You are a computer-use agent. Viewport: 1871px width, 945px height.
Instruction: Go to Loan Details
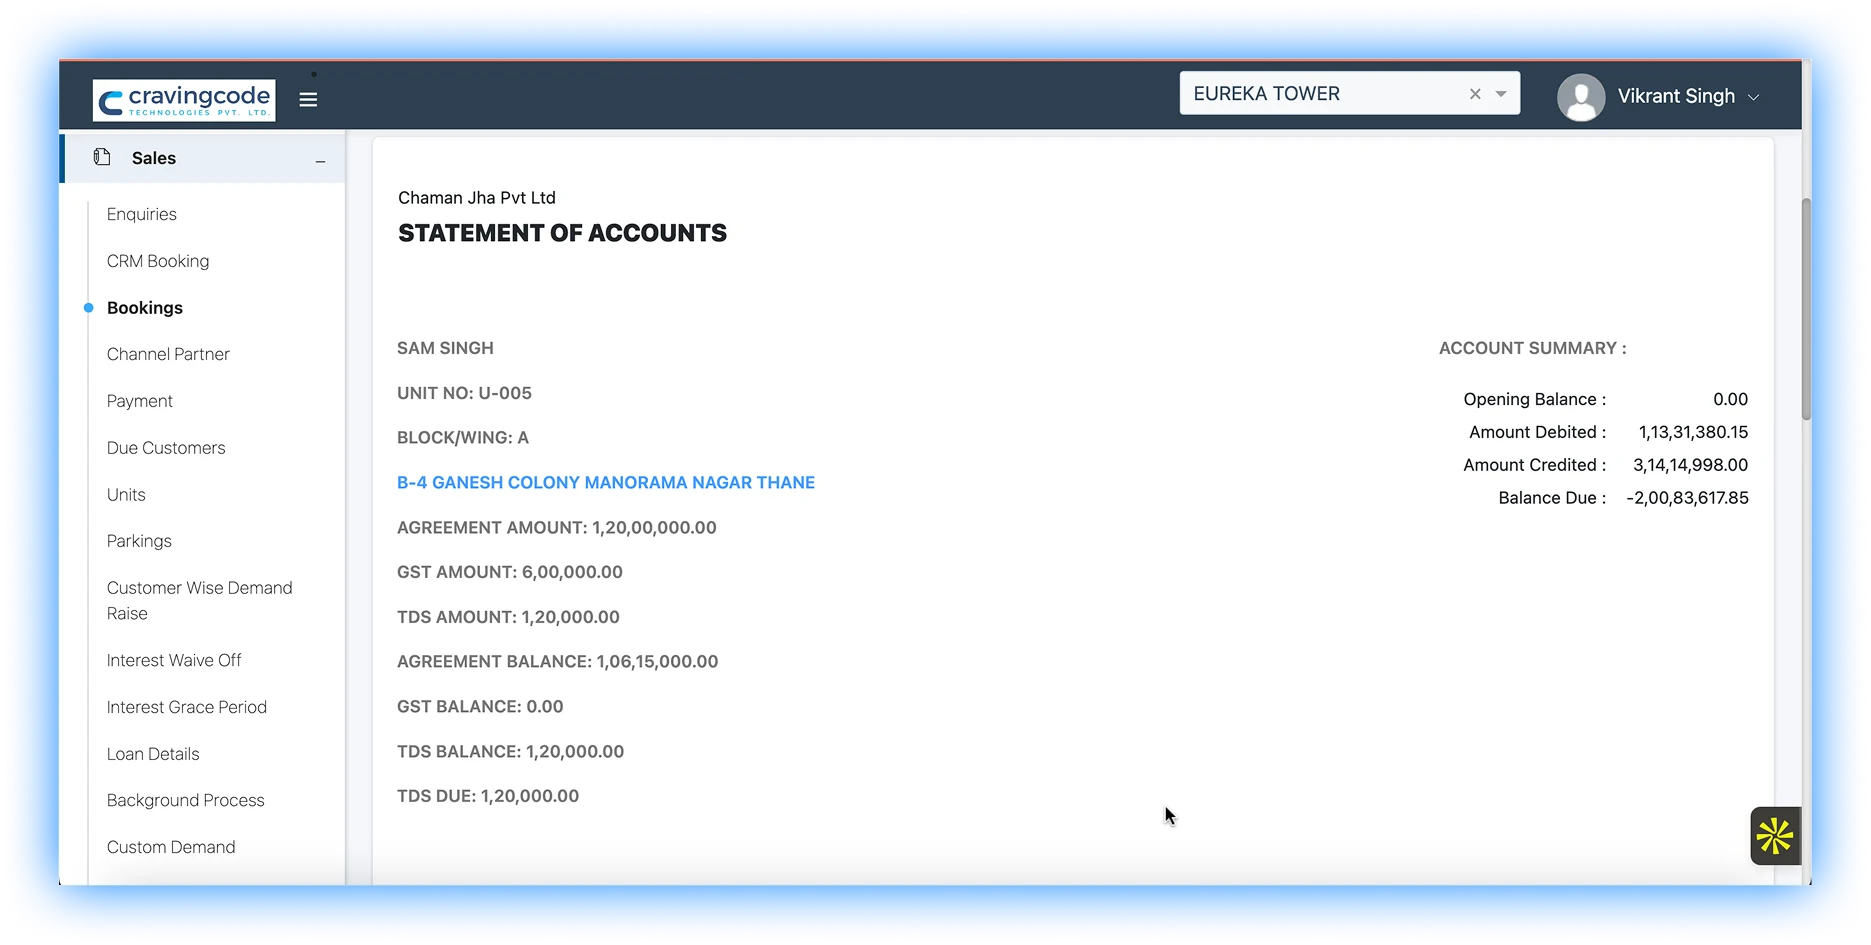pos(153,754)
